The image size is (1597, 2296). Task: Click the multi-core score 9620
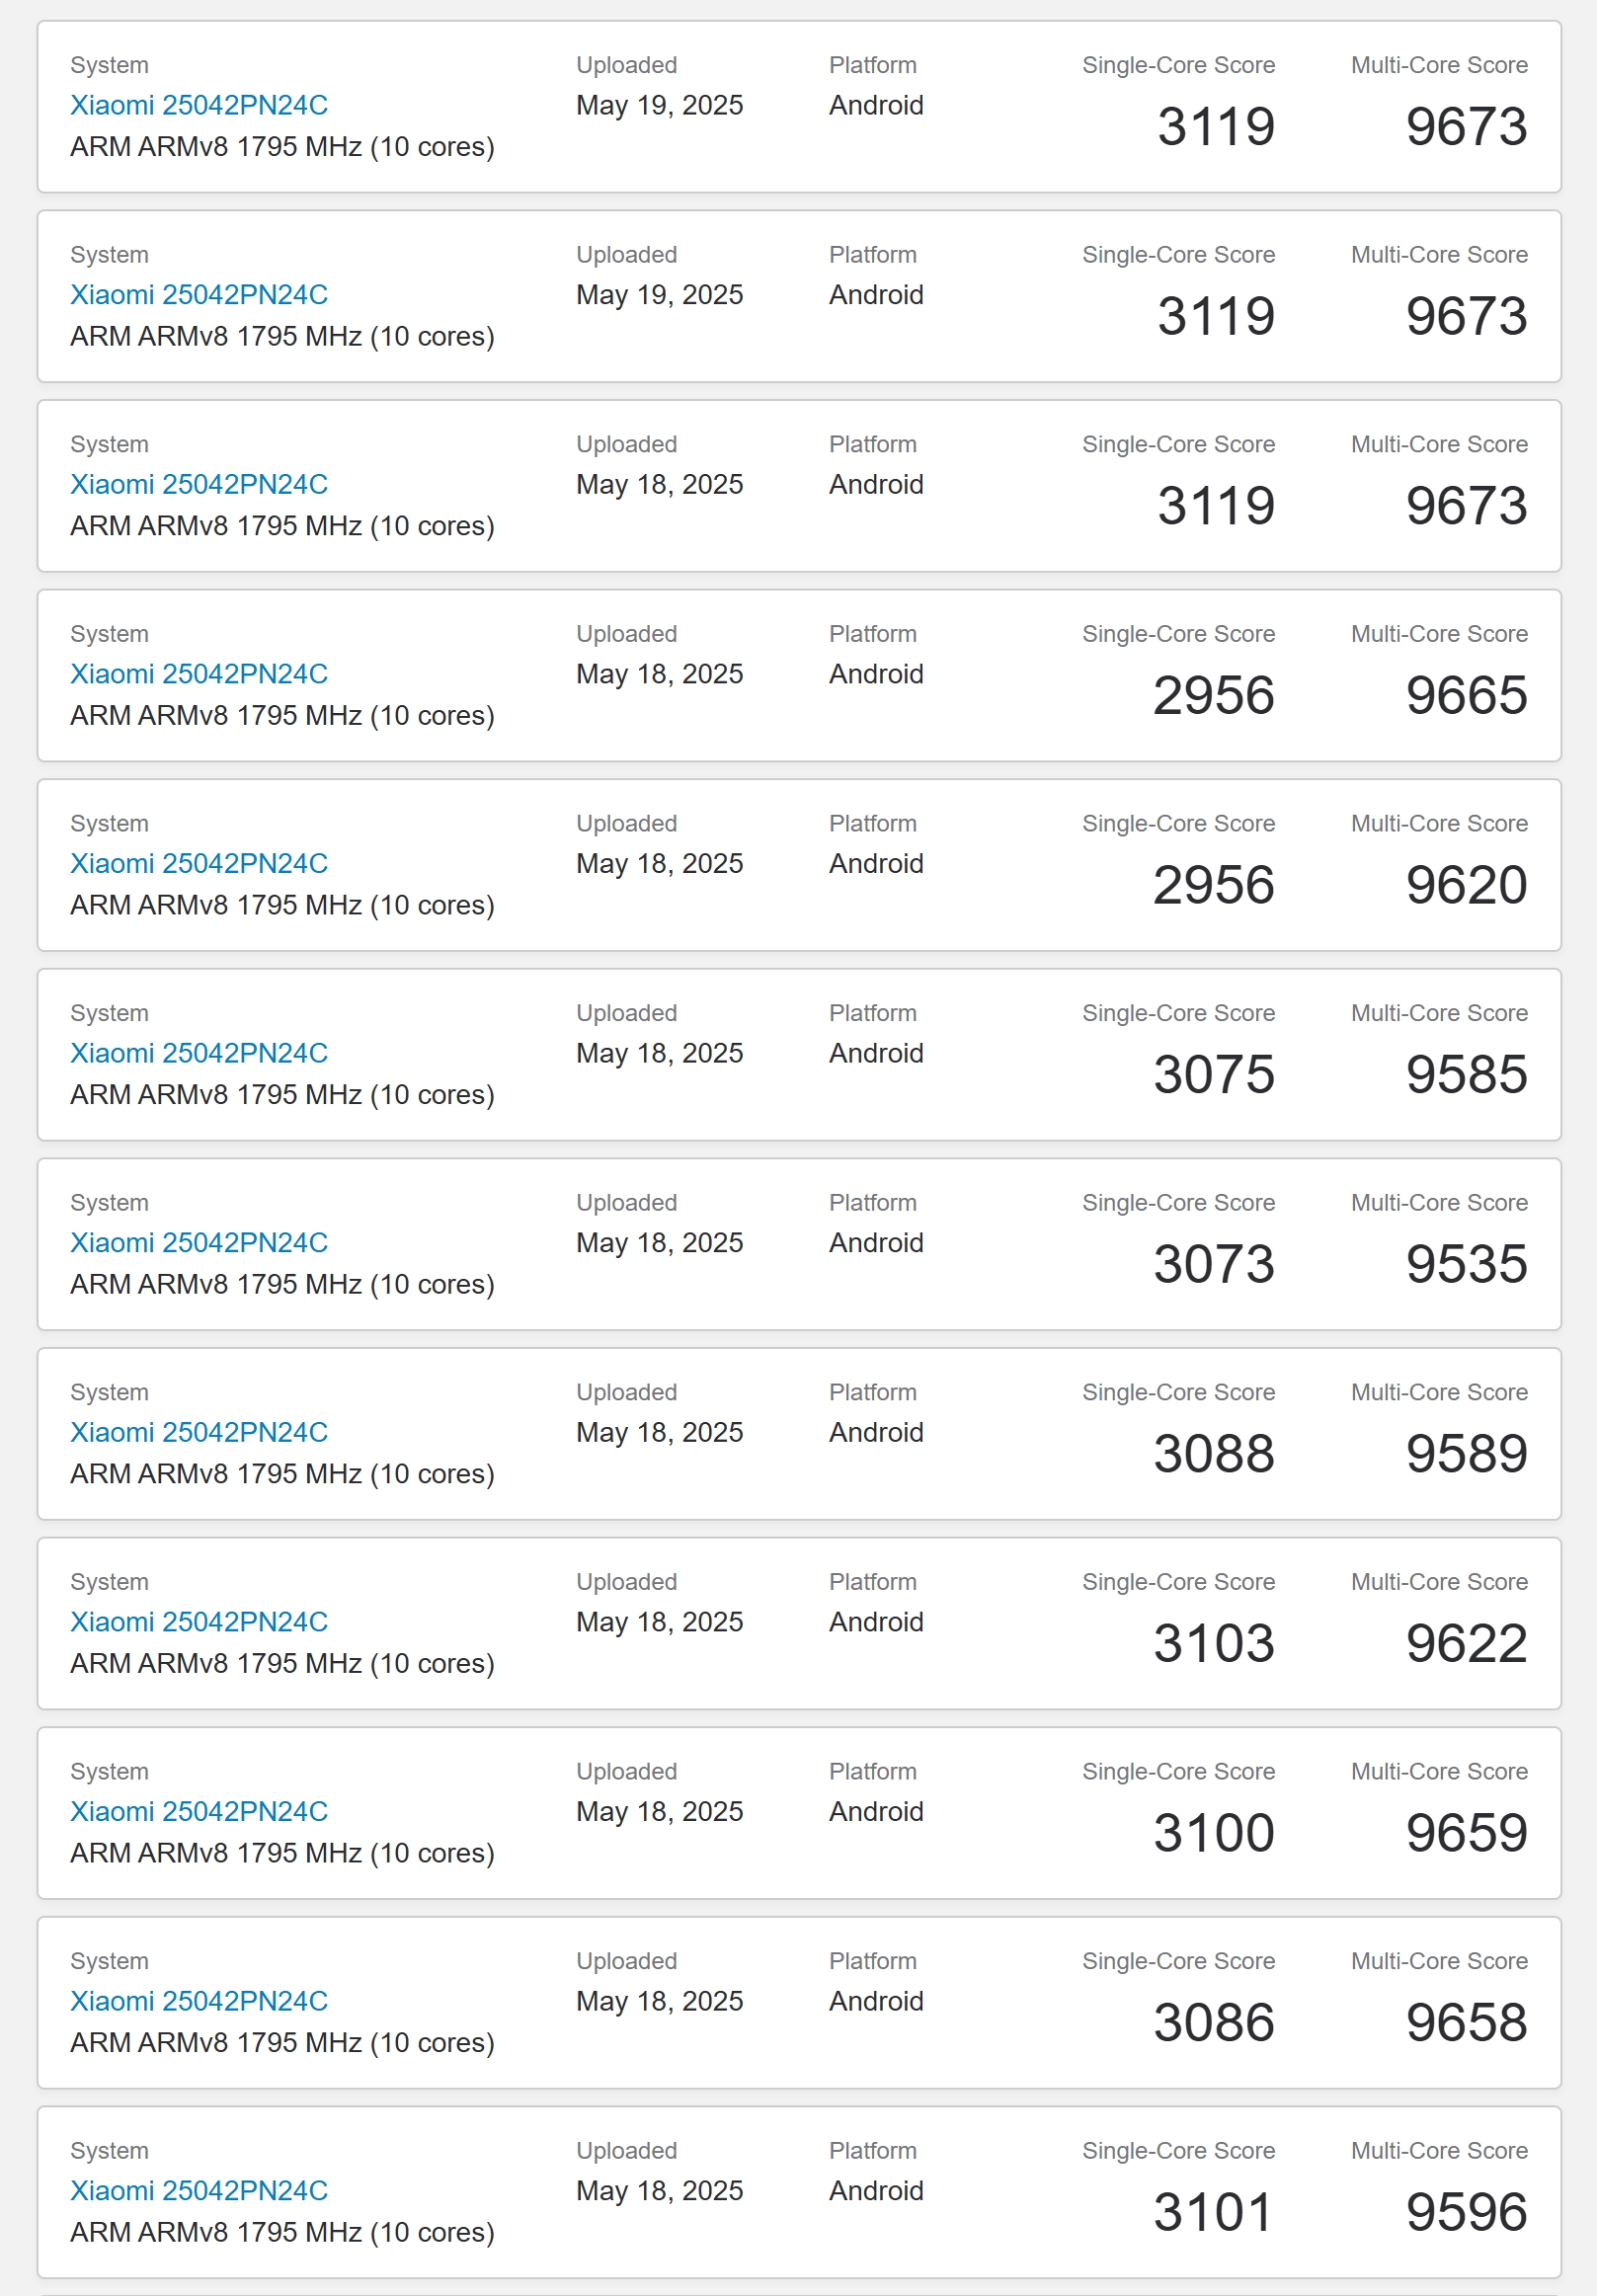click(1466, 886)
